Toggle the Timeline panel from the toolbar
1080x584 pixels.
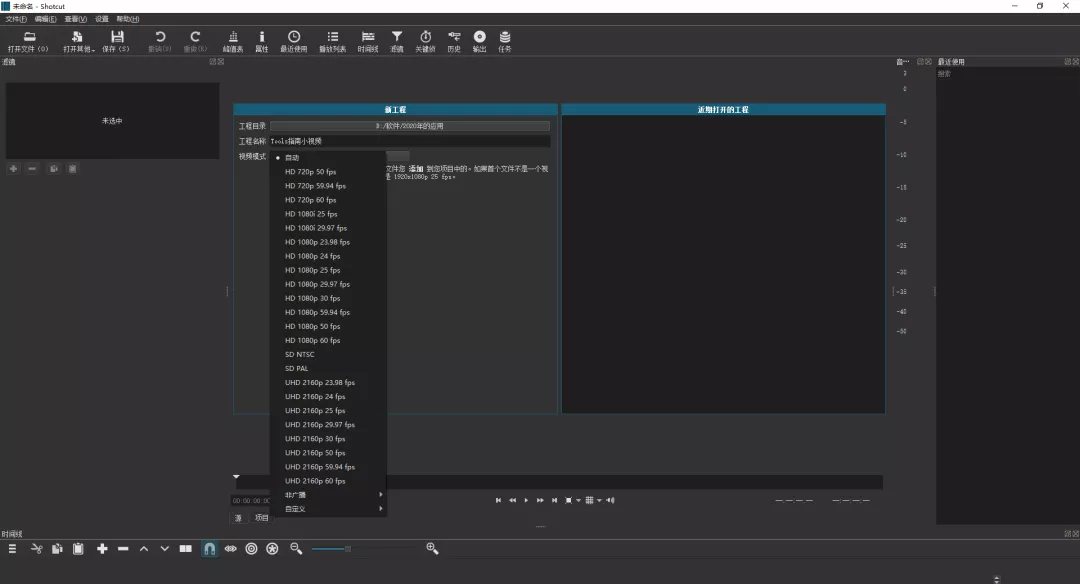click(368, 41)
